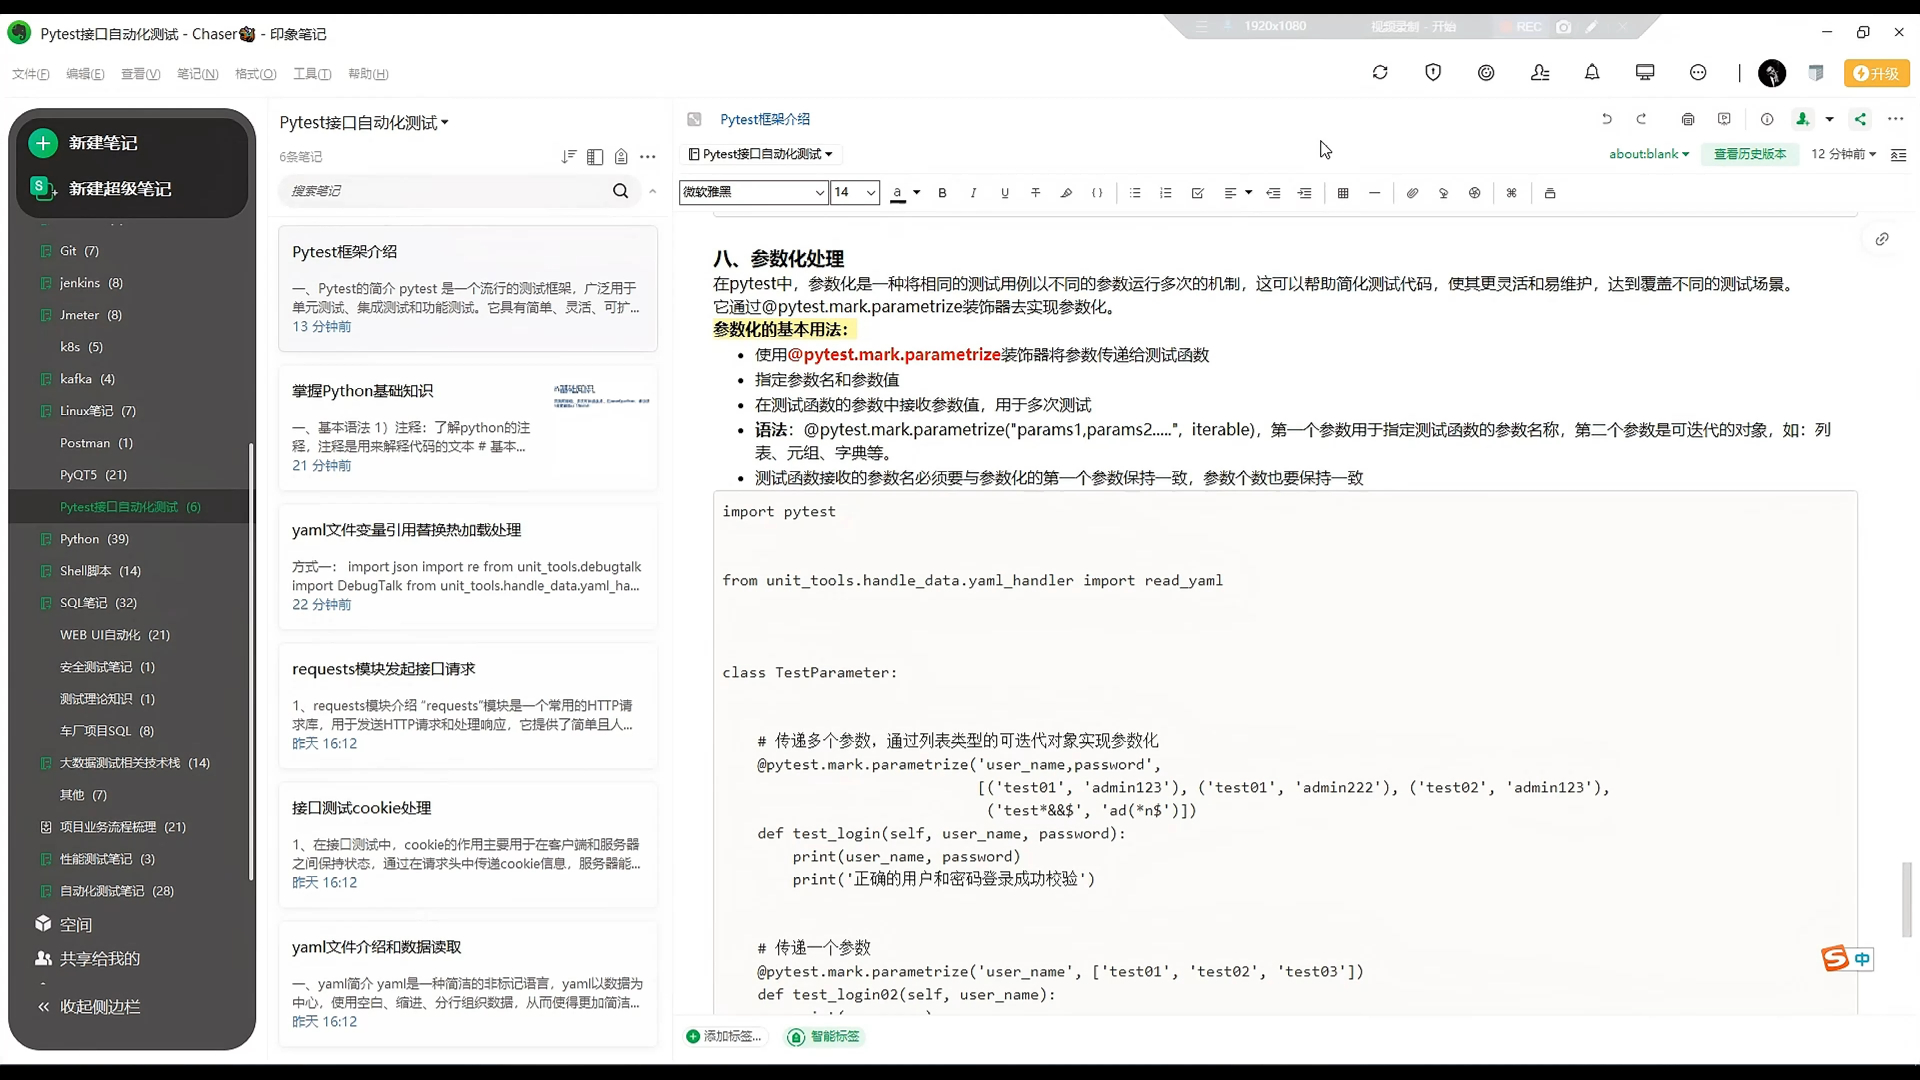Open note 掌握Python基础知识
Screen dimensions: 1920x1080
click(x=467, y=427)
